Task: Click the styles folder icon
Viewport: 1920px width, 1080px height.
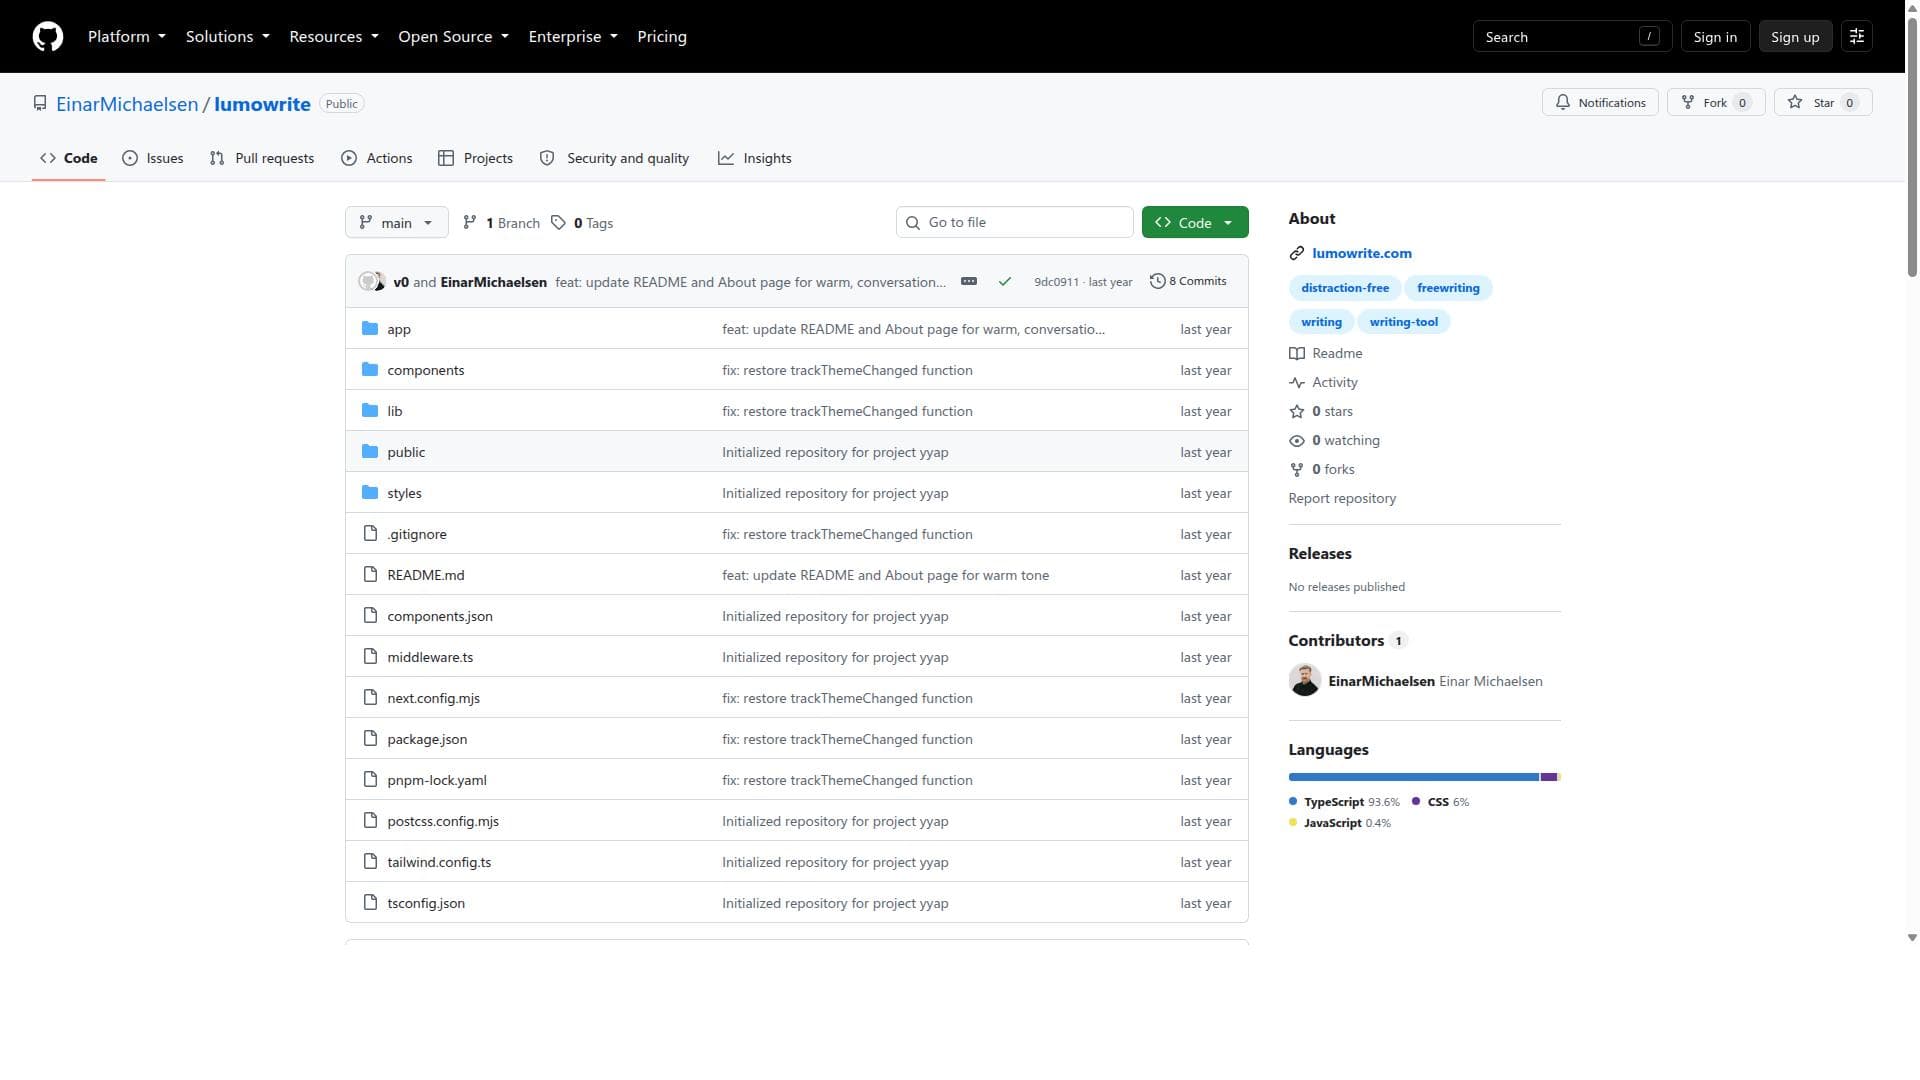Action: click(x=370, y=493)
